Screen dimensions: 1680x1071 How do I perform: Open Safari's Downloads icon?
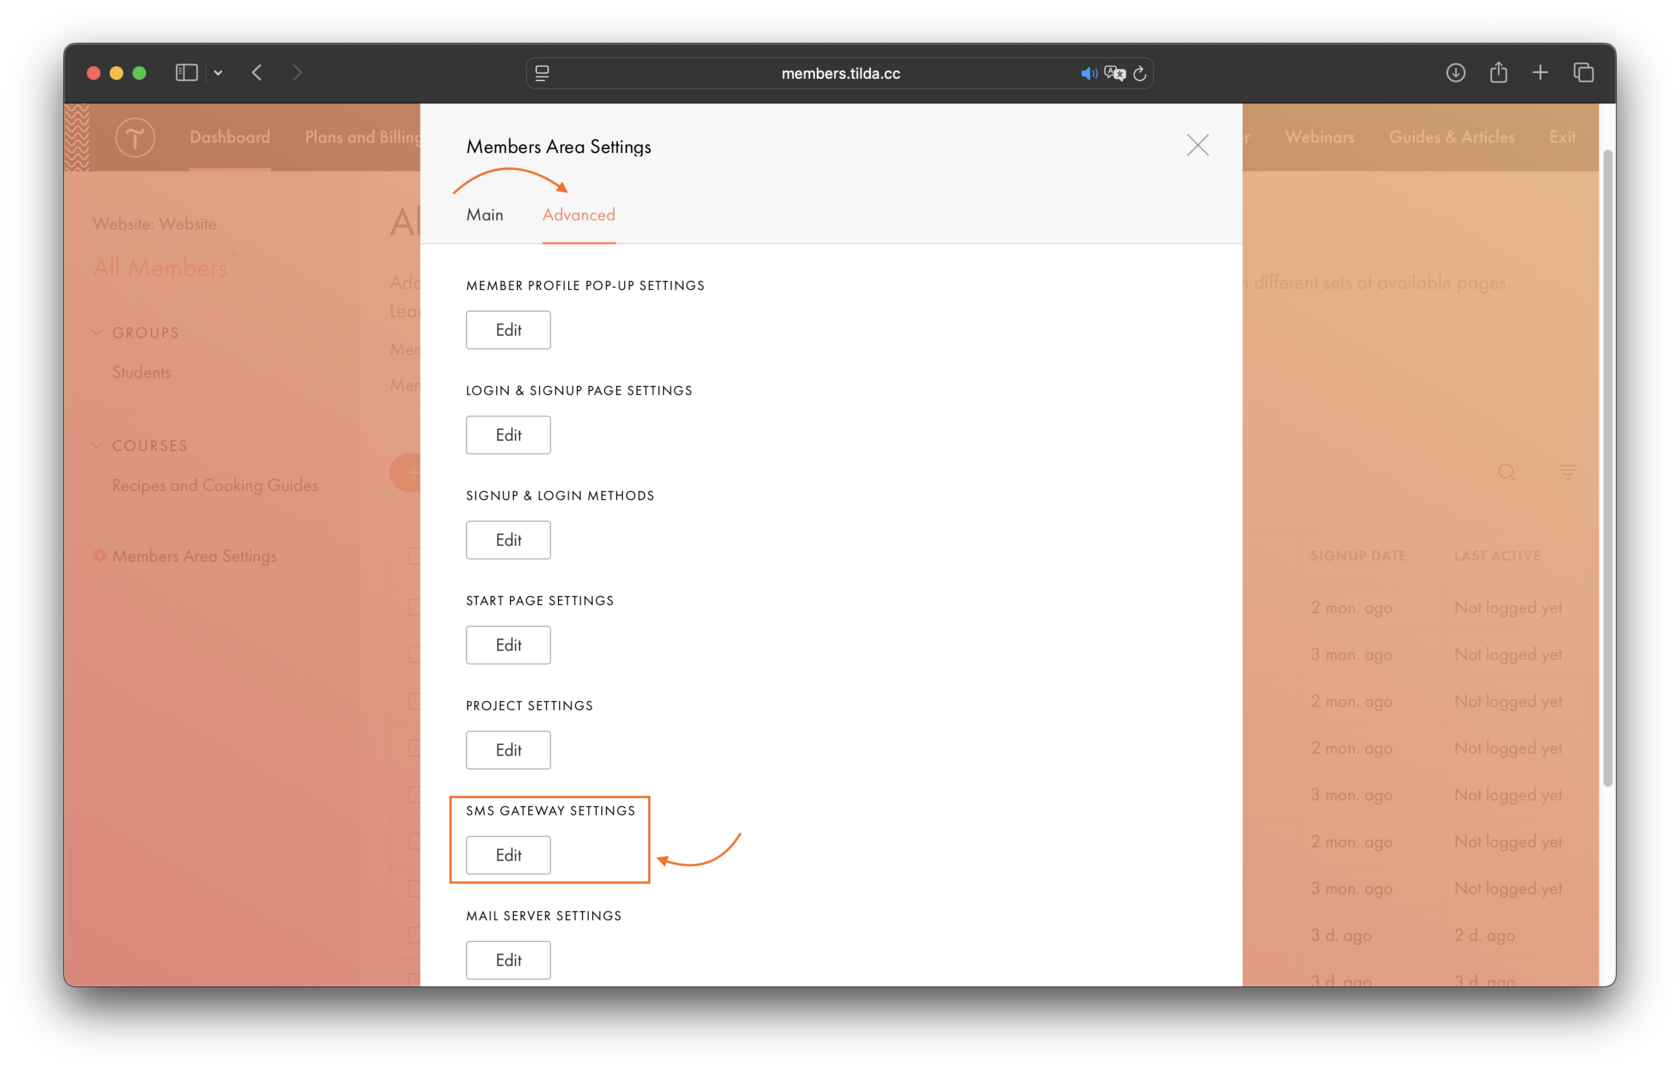point(1456,72)
